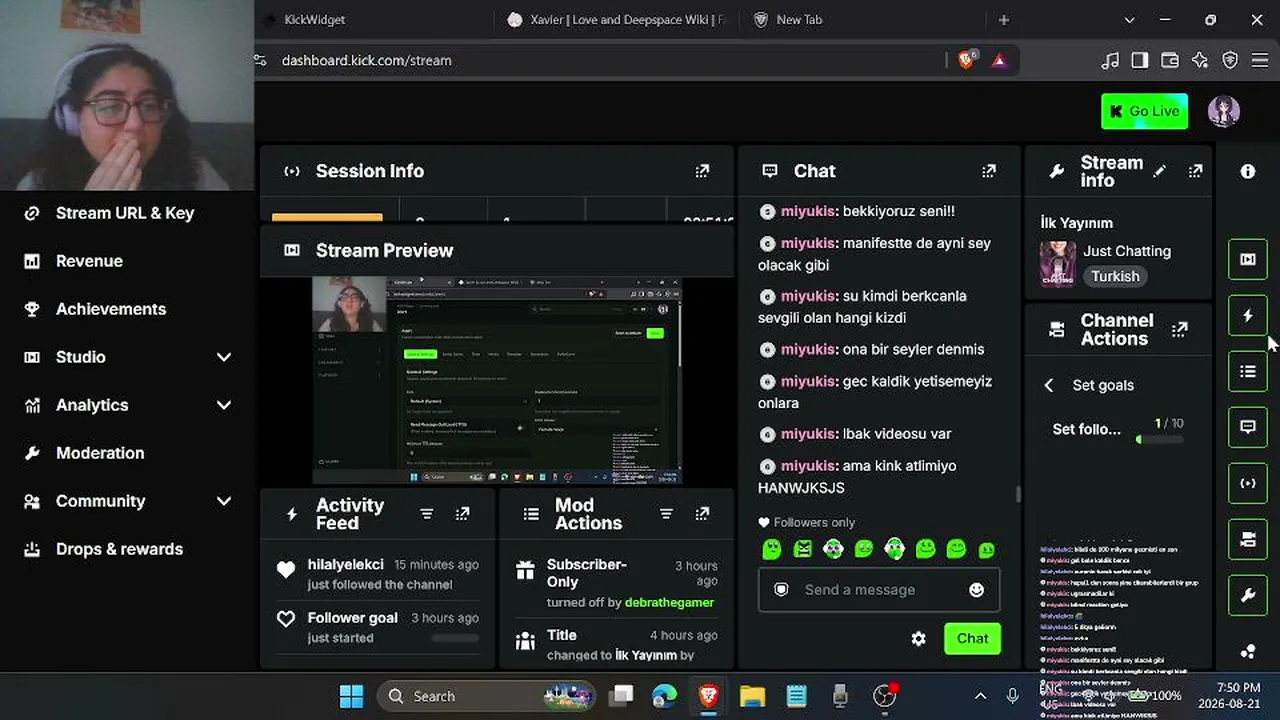
Task: Insert the first green emote
Action: 772,549
